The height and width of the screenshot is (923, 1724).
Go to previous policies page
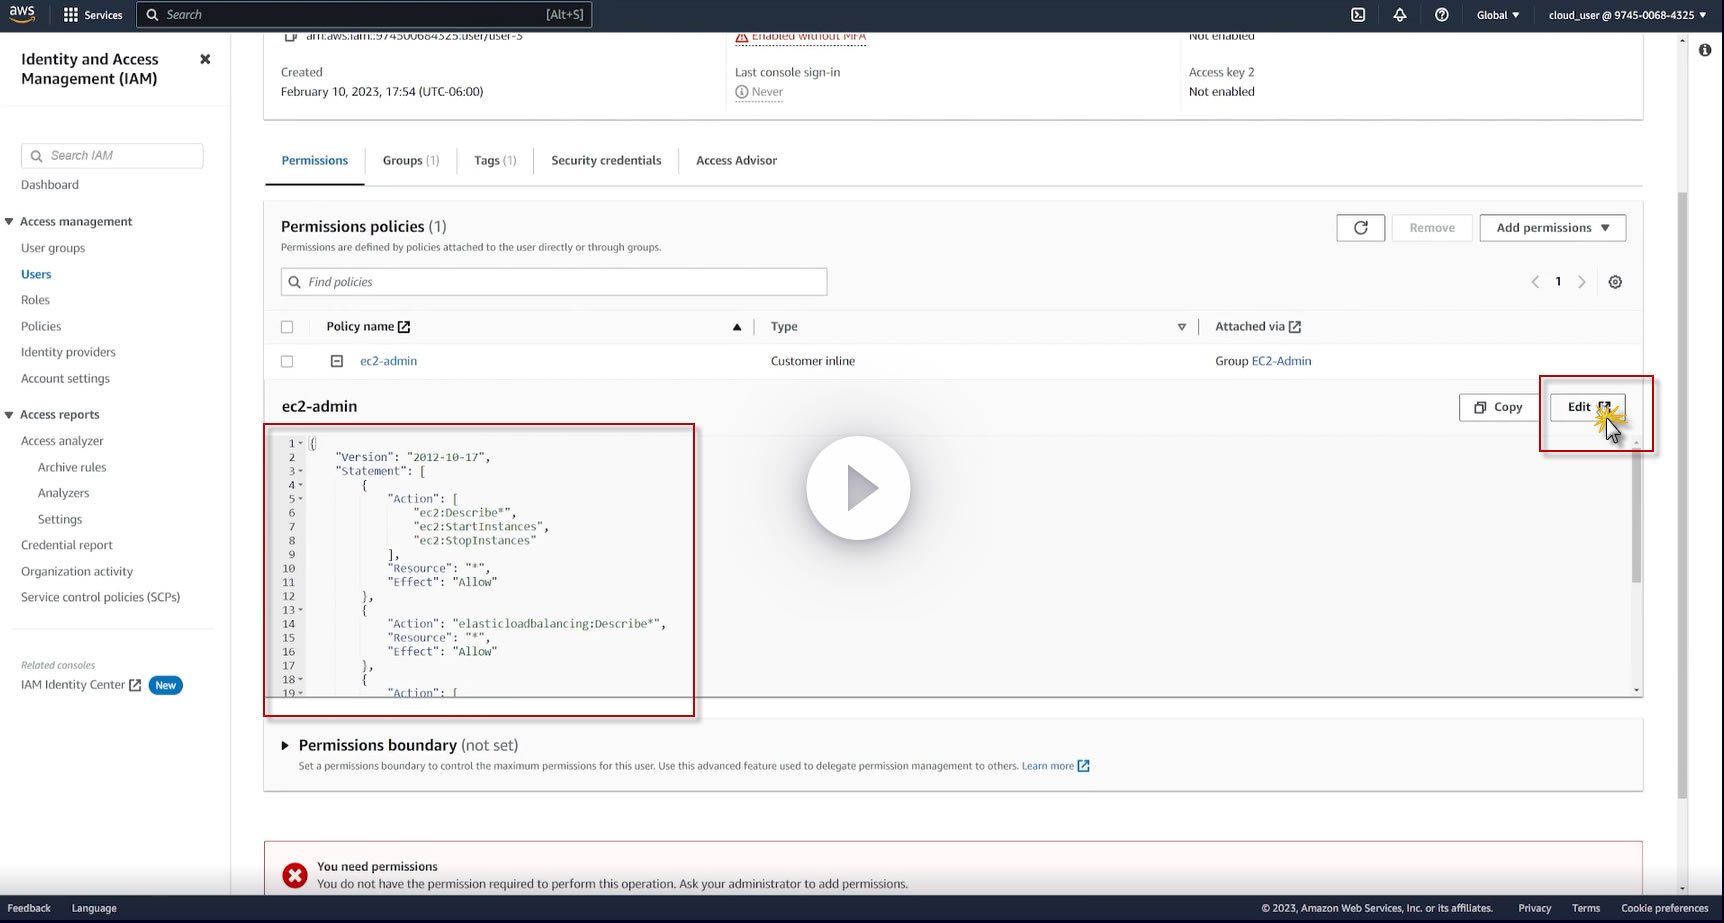tap(1535, 282)
